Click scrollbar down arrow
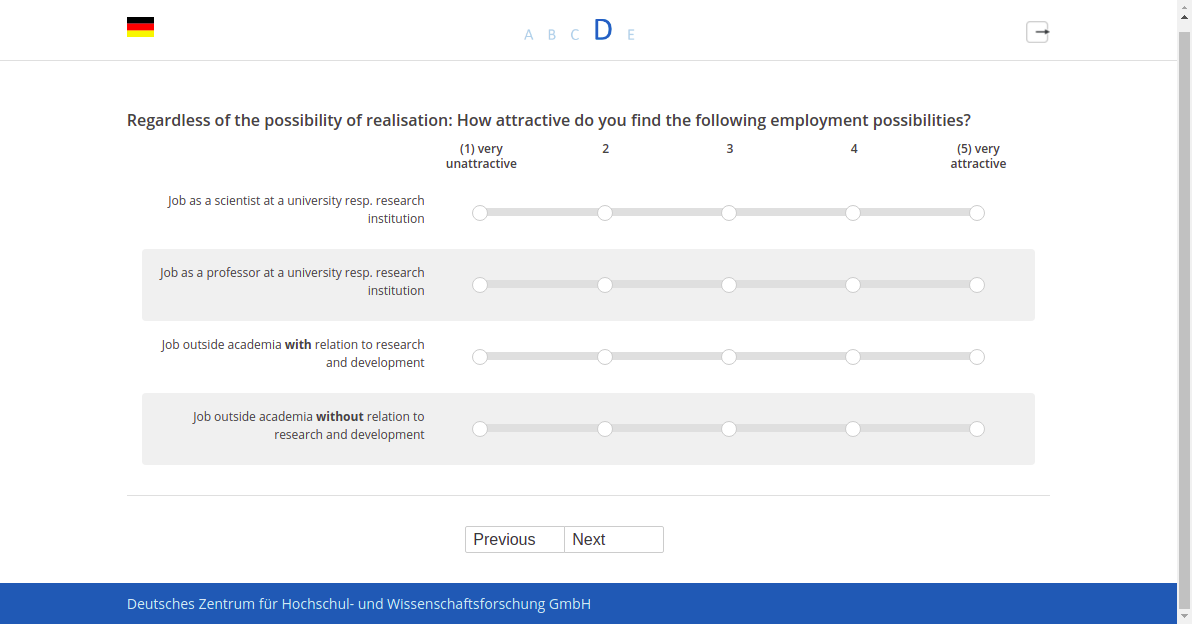Screen dimensions: 1192x624 (1184, 616)
